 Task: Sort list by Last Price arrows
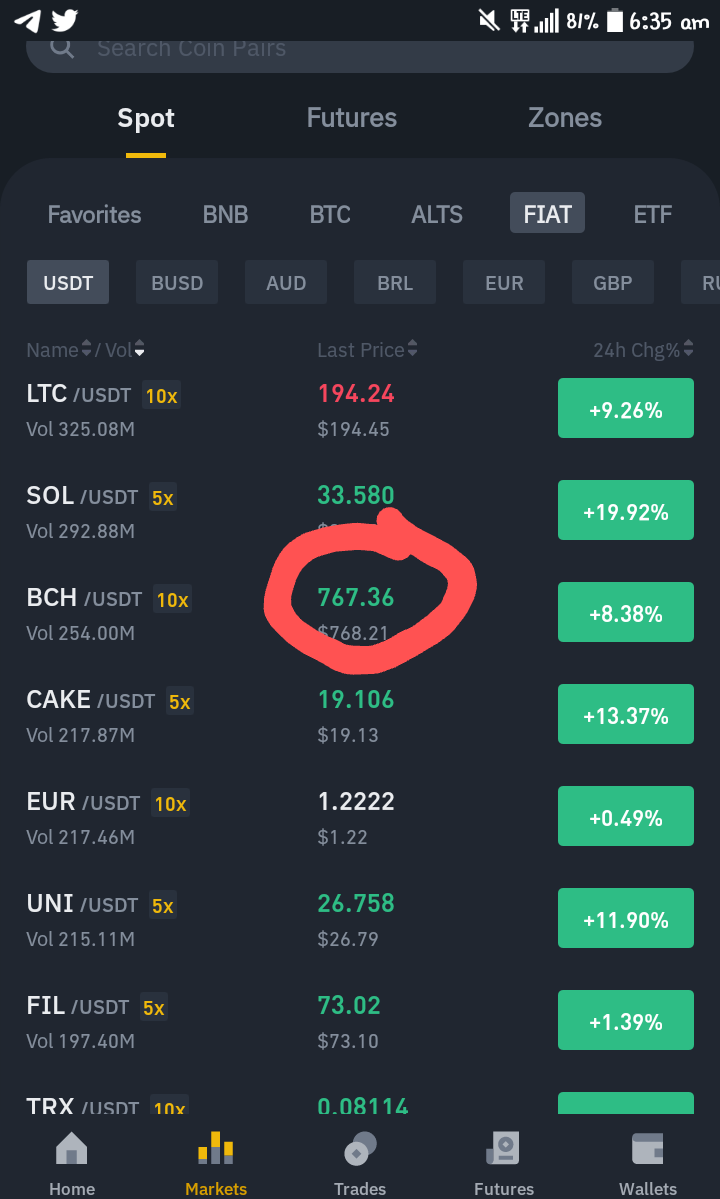(413, 349)
